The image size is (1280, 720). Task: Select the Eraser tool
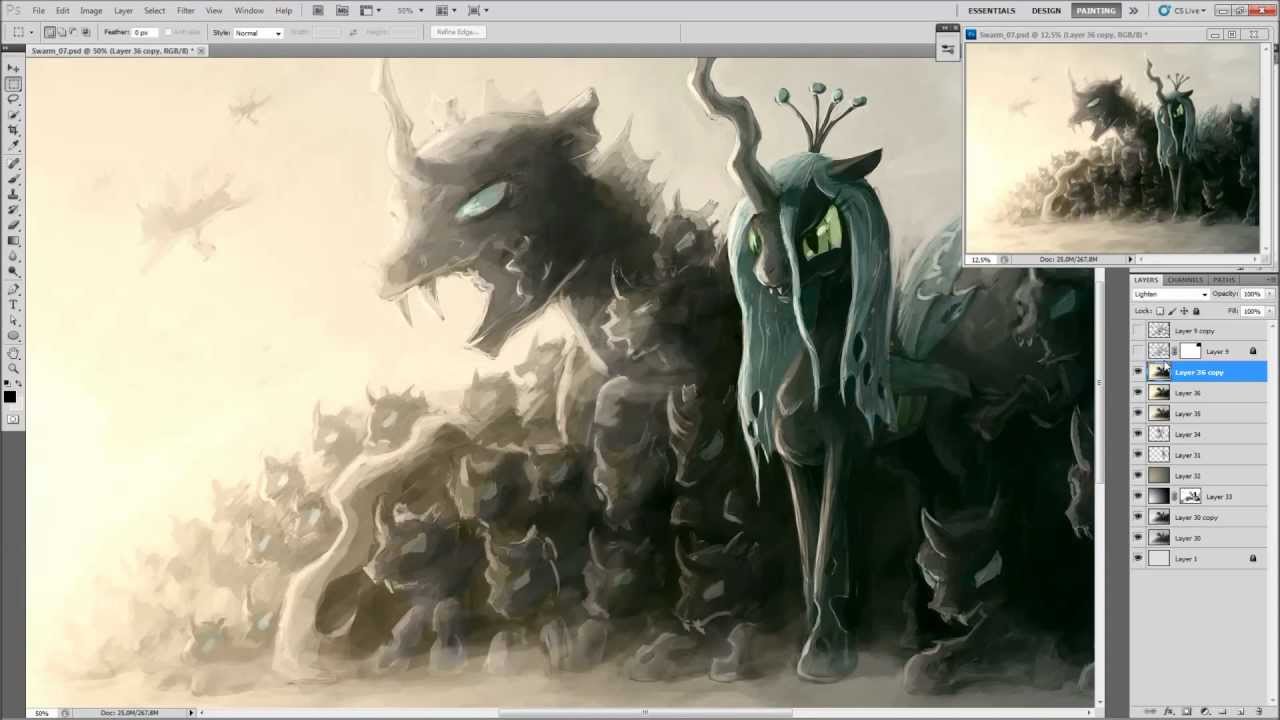click(x=13, y=225)
